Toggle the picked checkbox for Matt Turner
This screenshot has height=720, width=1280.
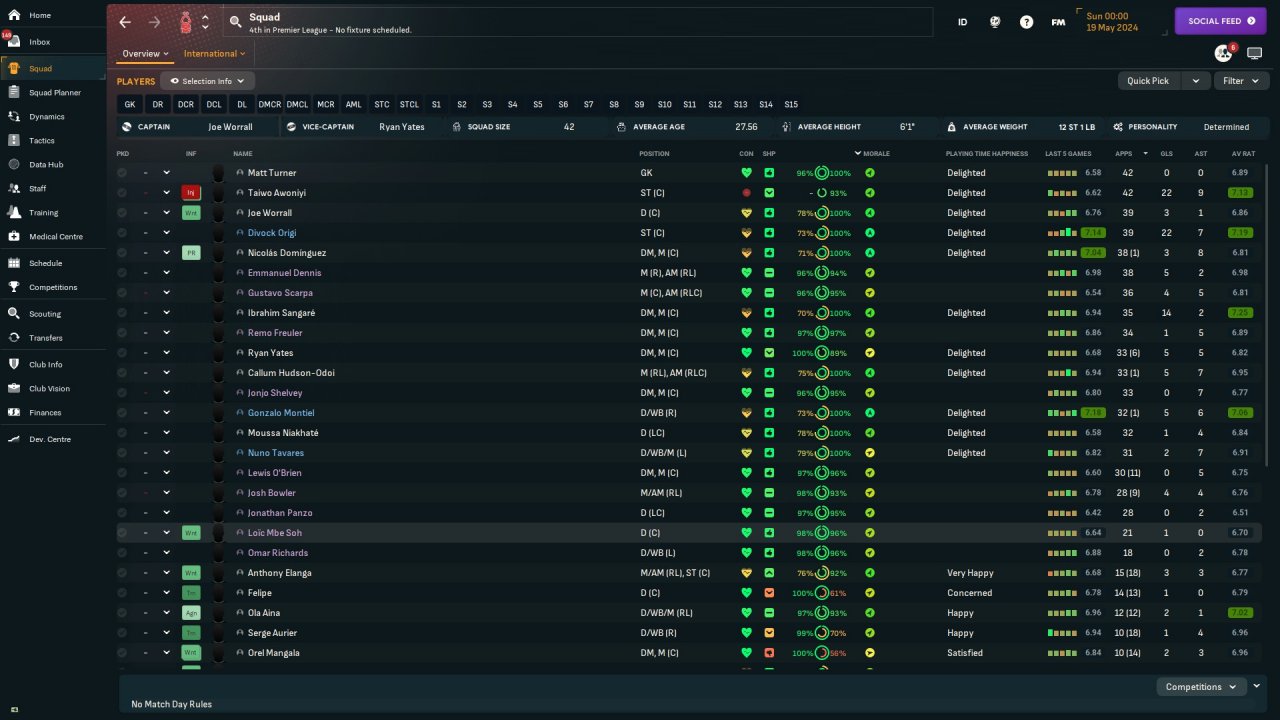click(x=122, y=173)
